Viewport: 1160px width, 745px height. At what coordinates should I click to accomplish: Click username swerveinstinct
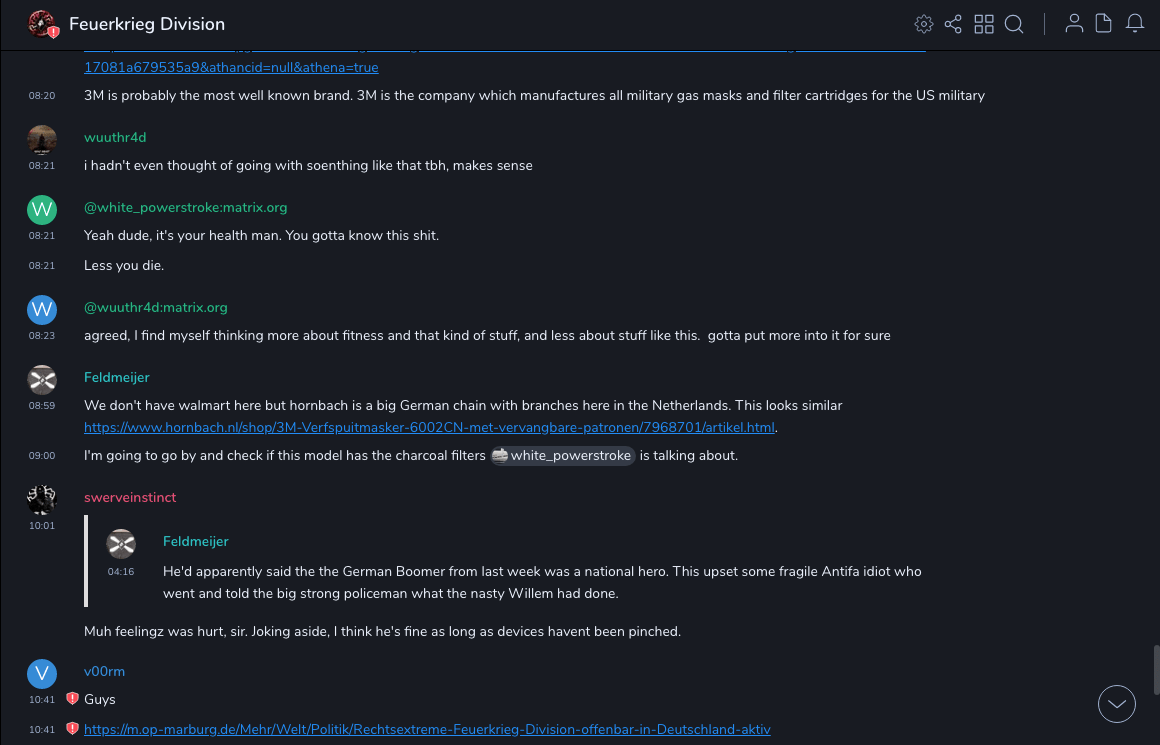tap(130, 497)
